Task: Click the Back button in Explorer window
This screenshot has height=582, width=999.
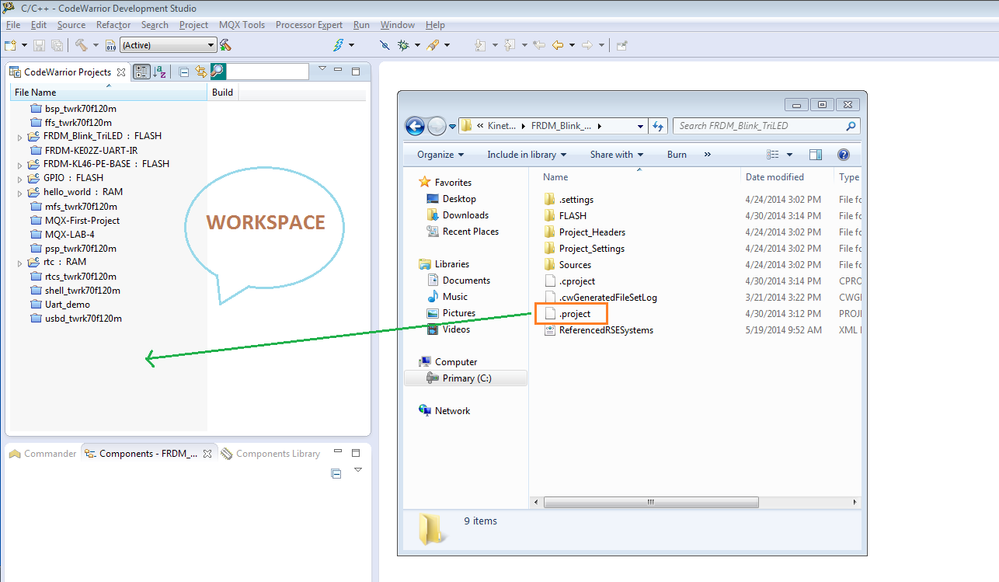Action: (415, 126)
